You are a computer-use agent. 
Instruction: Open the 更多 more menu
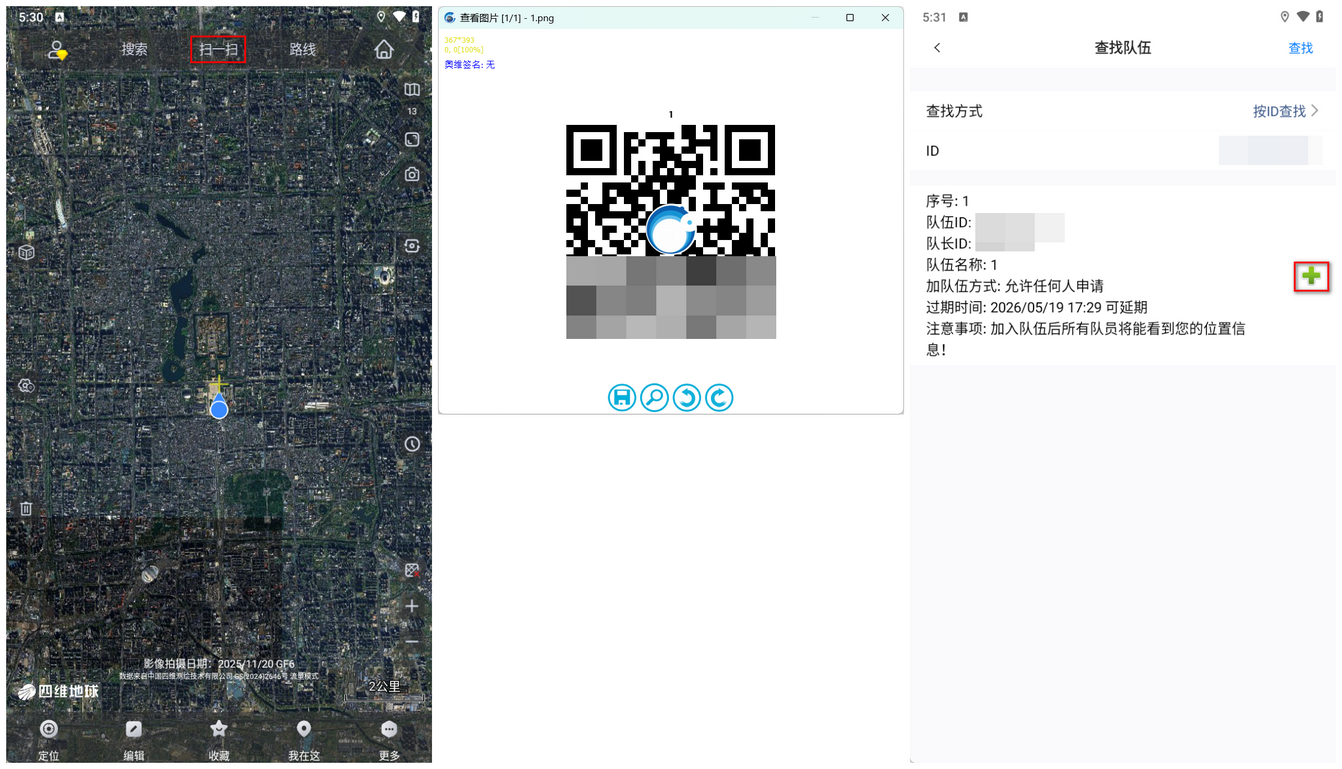tap(389, 739)
